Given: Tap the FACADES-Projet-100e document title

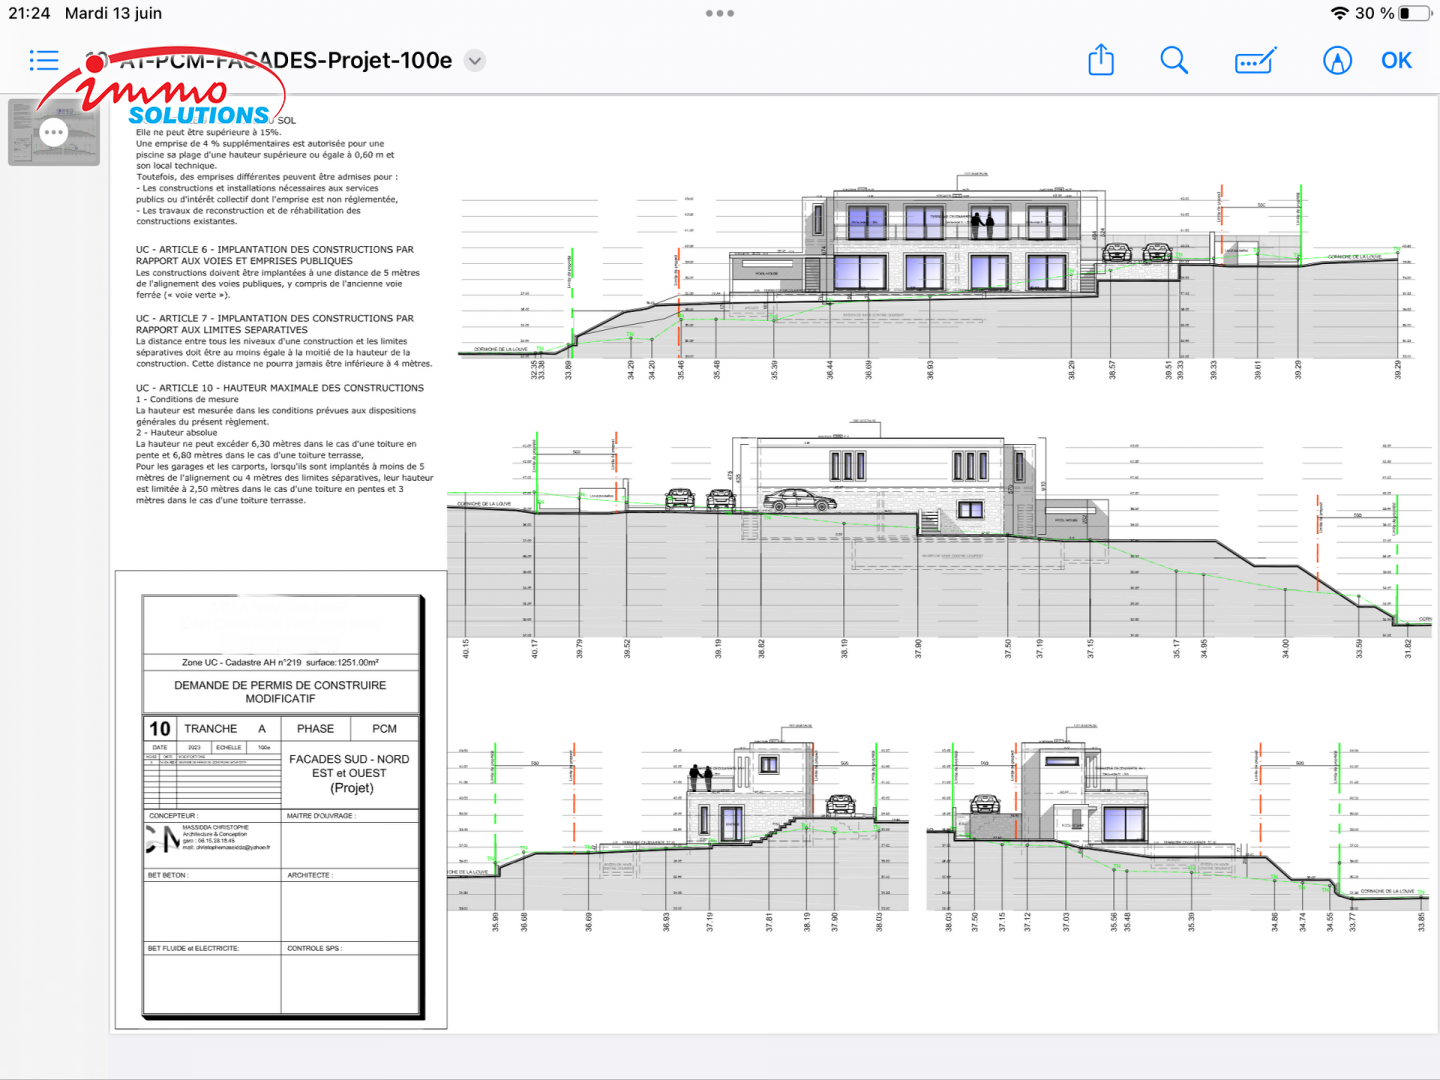Looking at the screenshot, I should tap(330, 61).
